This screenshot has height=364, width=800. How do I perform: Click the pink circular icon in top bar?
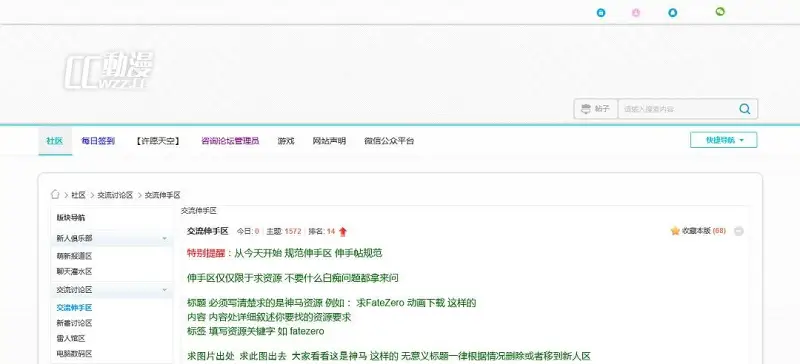point(636,13)
